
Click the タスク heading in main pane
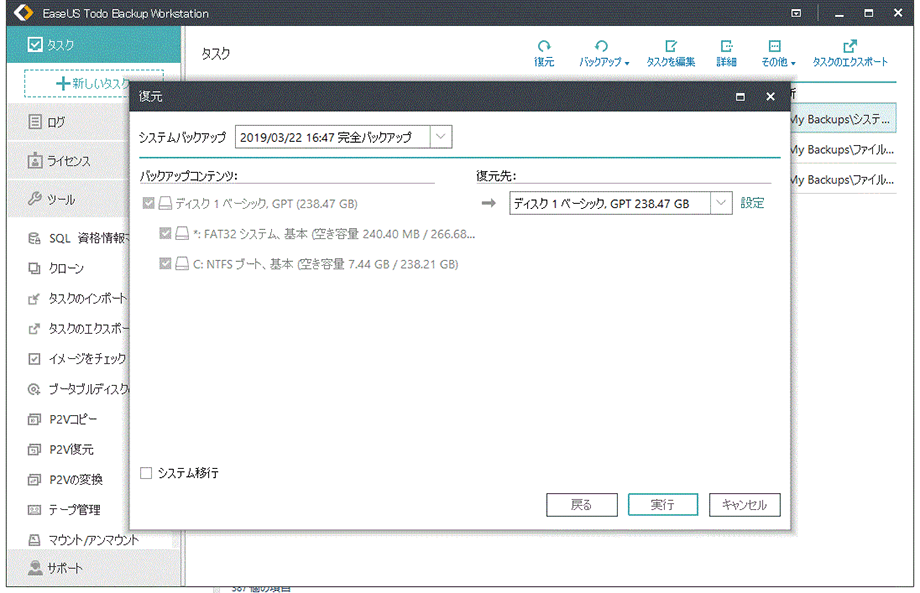[x=216, y=54]
